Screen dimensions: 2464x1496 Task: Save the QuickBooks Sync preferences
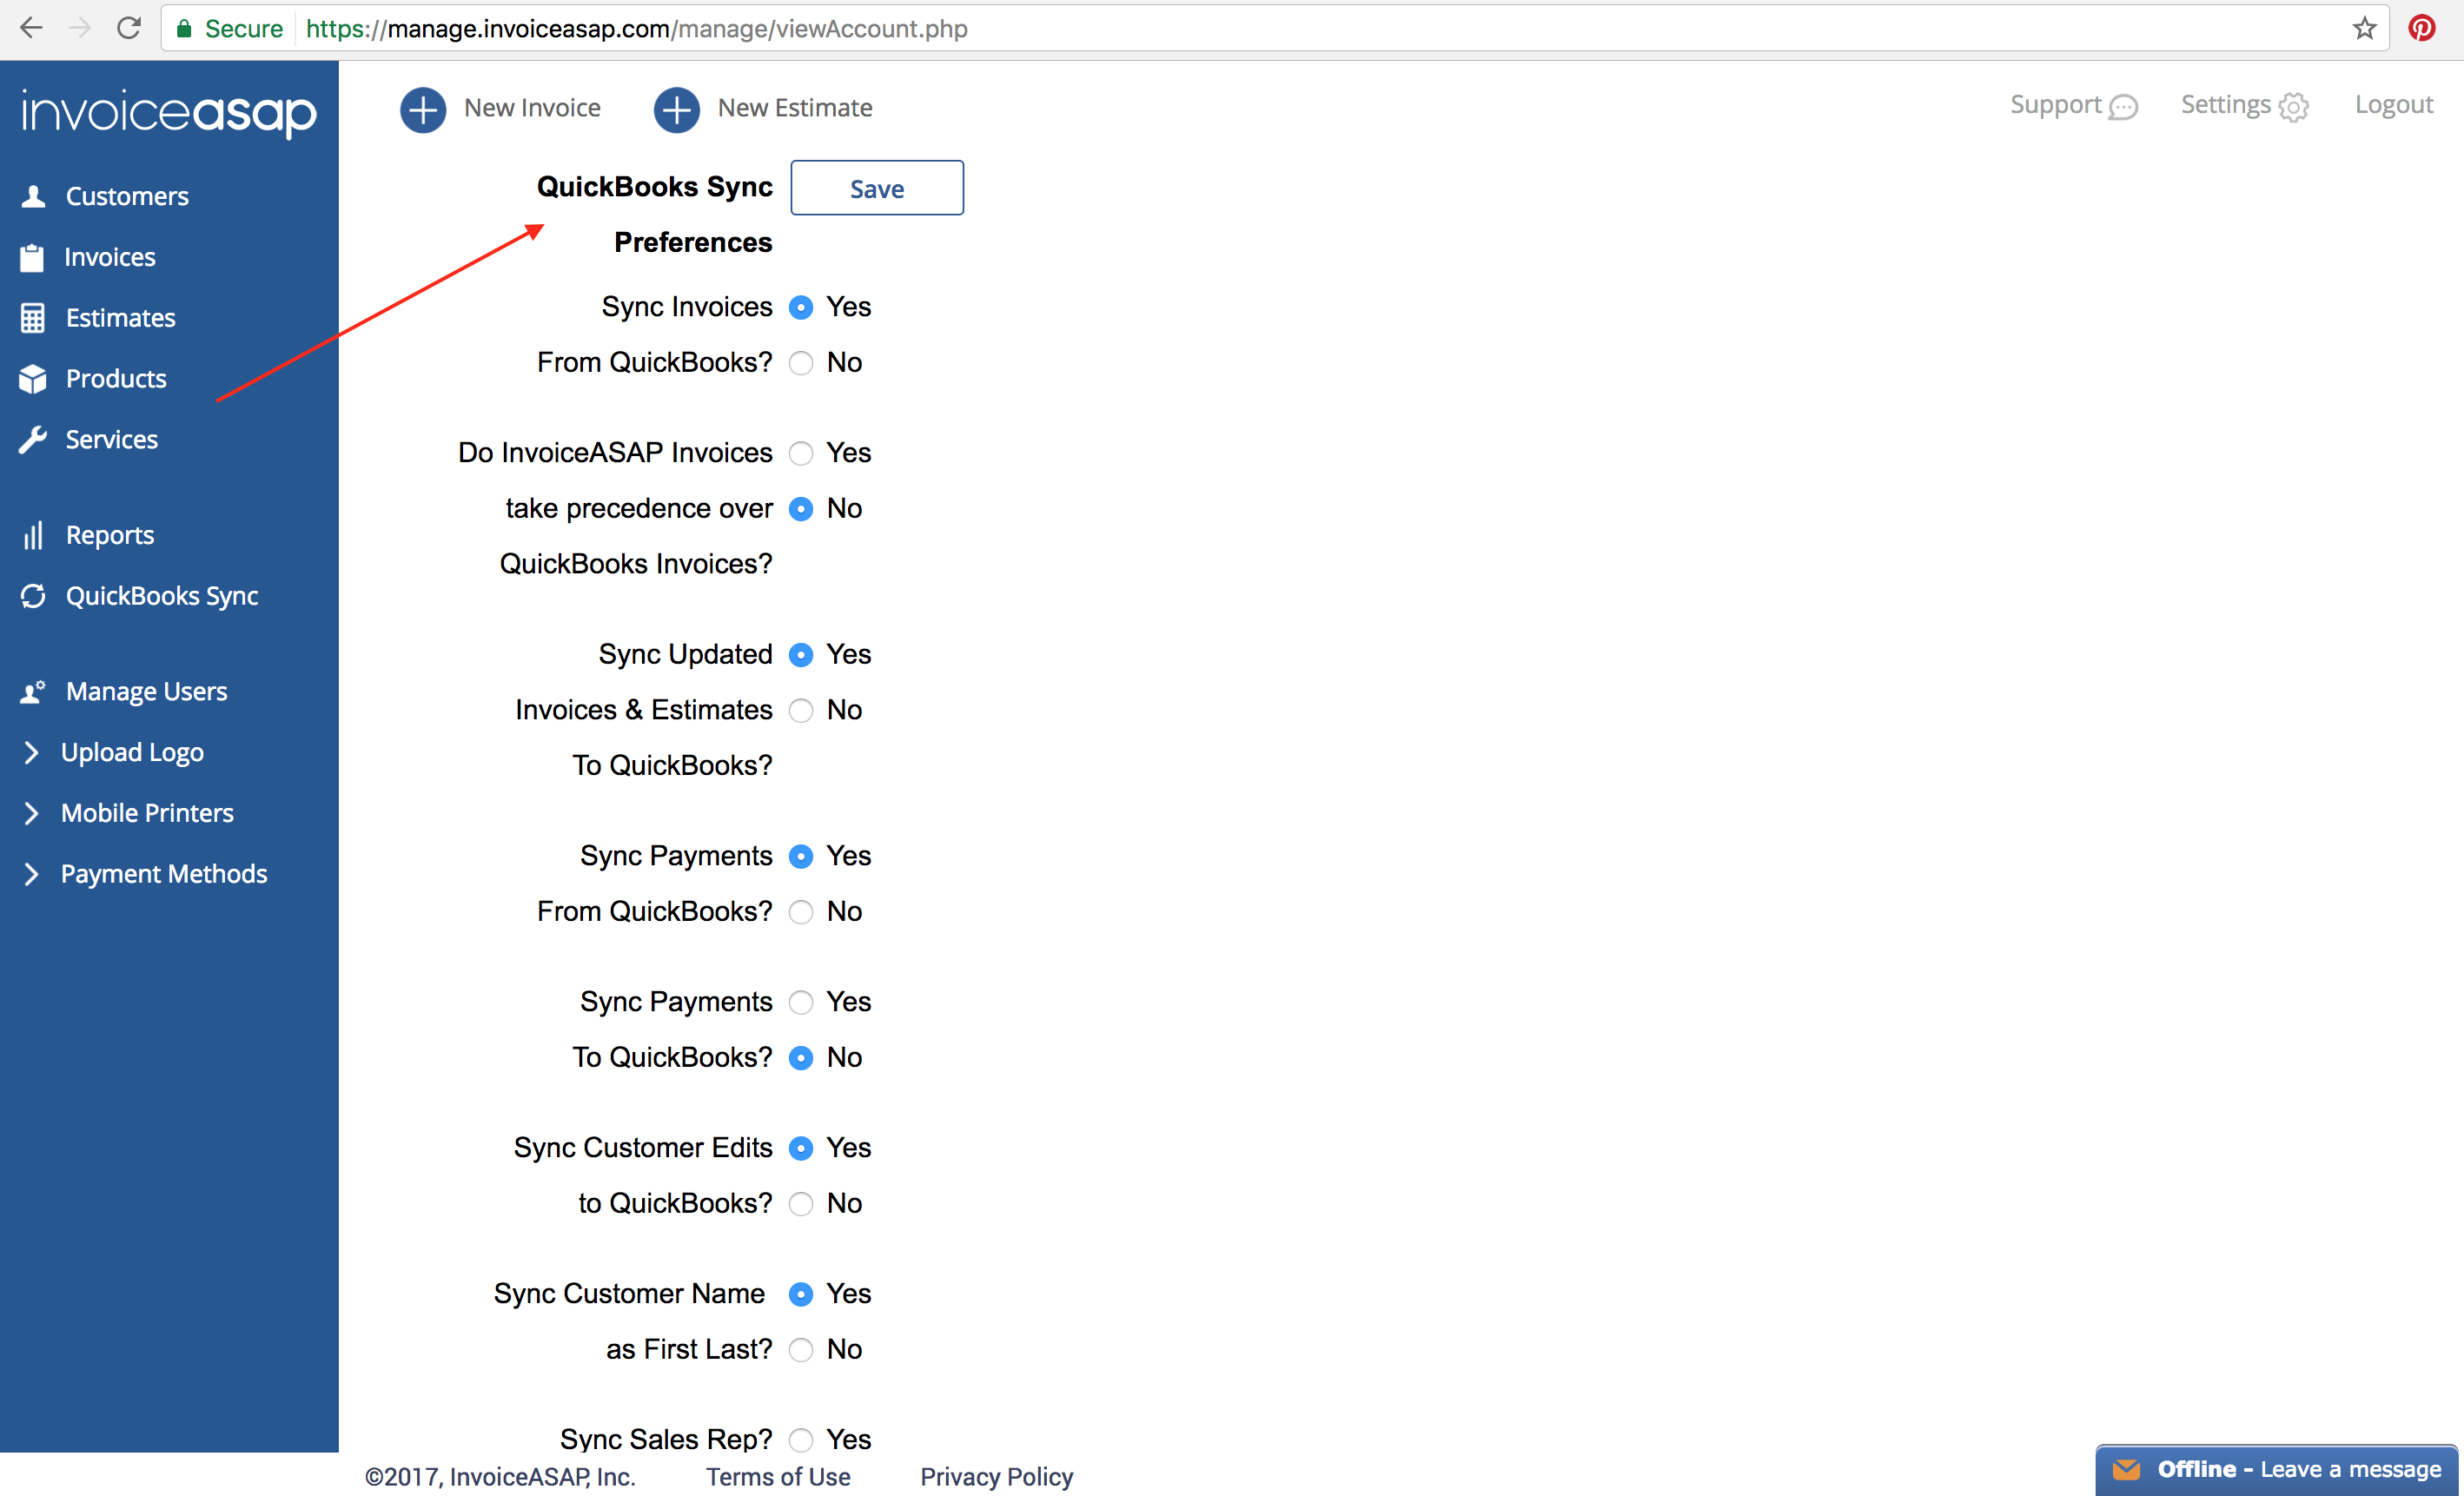click(877, 188)
